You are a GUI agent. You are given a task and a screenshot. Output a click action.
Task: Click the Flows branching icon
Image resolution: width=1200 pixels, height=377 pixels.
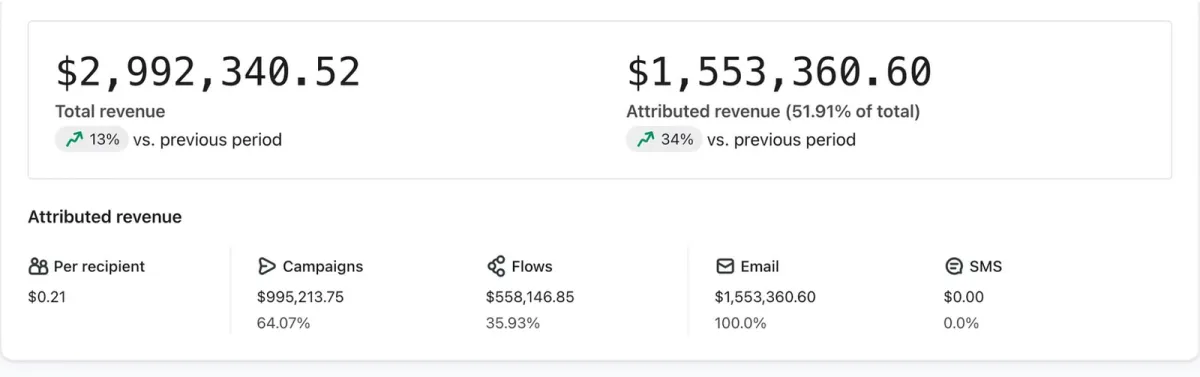tap(495, 266)
